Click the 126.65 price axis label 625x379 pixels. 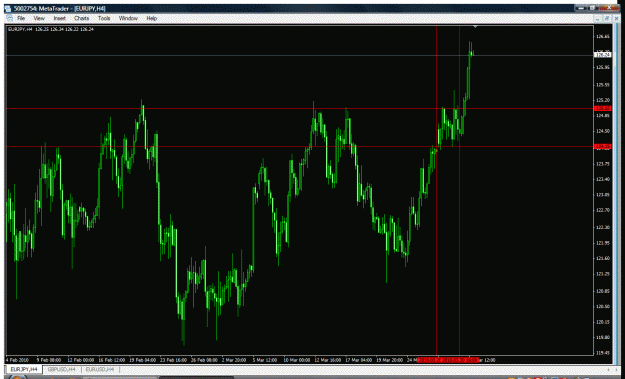click(602, 36)
